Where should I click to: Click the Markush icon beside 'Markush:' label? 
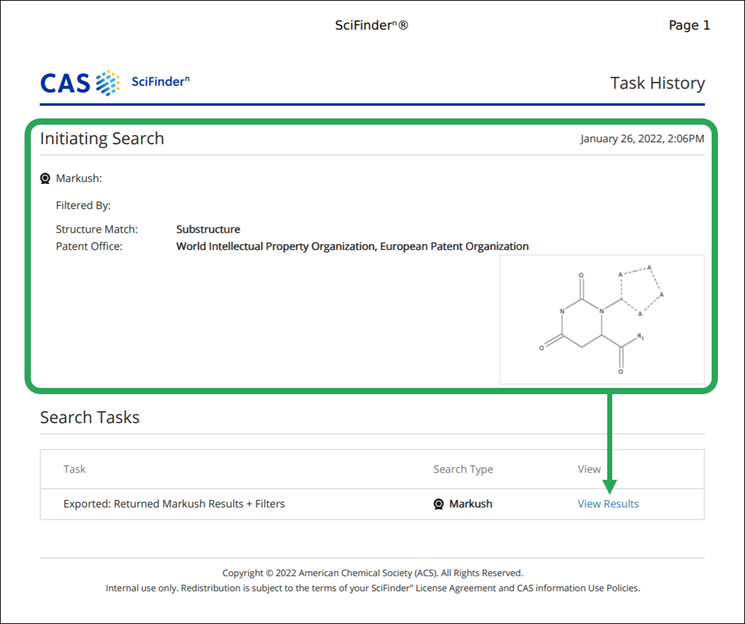click(45, 179)
